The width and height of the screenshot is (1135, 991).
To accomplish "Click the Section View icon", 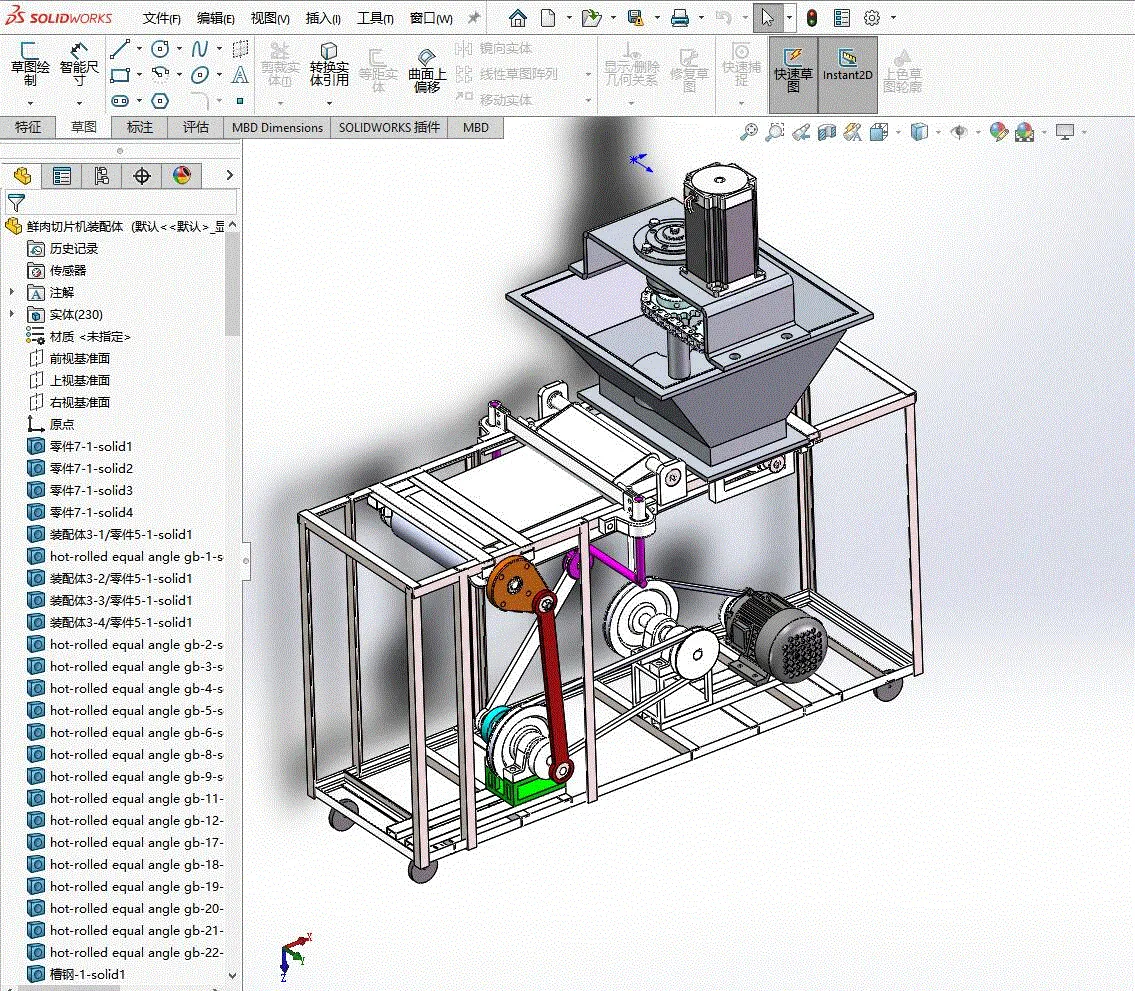I will (x=827, y=132).
